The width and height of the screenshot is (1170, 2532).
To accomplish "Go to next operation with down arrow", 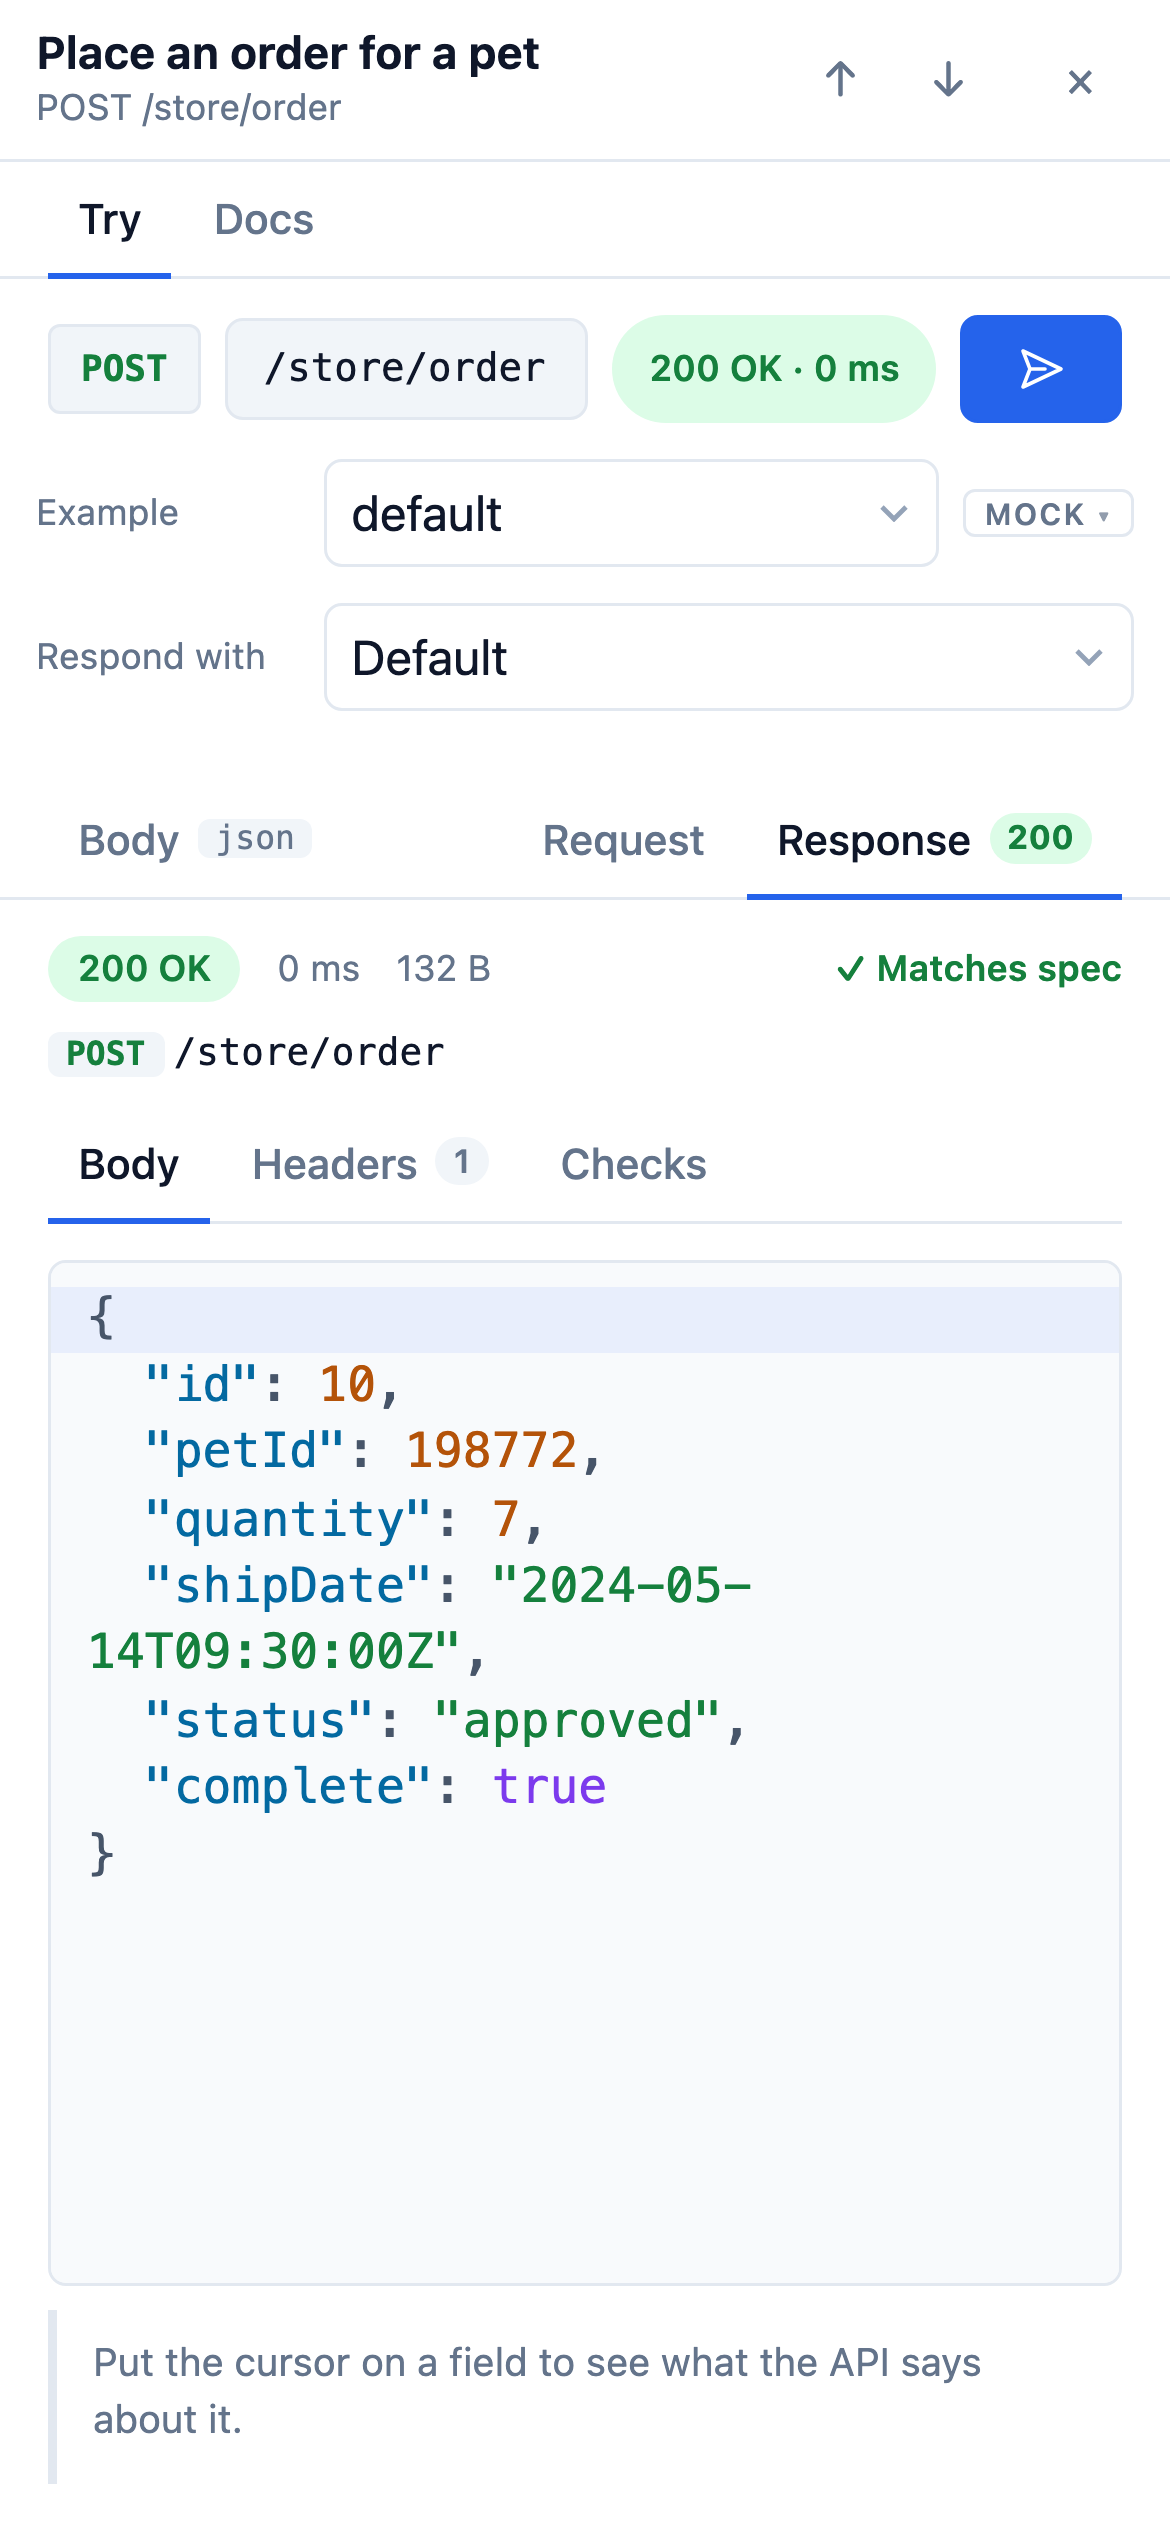I will point(948,80).
